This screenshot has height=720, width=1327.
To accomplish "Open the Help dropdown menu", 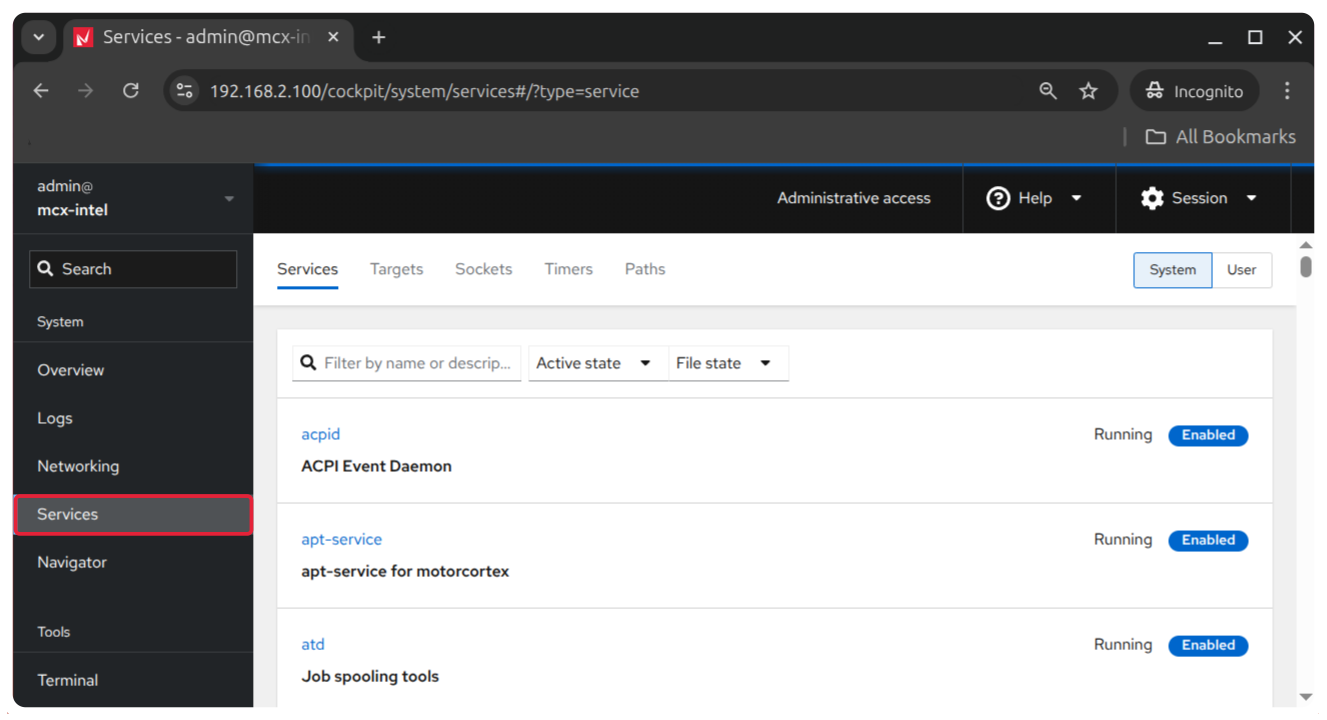I will pos(1034,198).
